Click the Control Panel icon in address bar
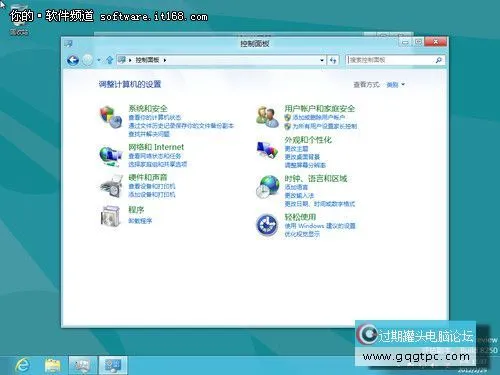Image resolution: width=500 pixels, height=375 pixels. click(x=122, y=60)
